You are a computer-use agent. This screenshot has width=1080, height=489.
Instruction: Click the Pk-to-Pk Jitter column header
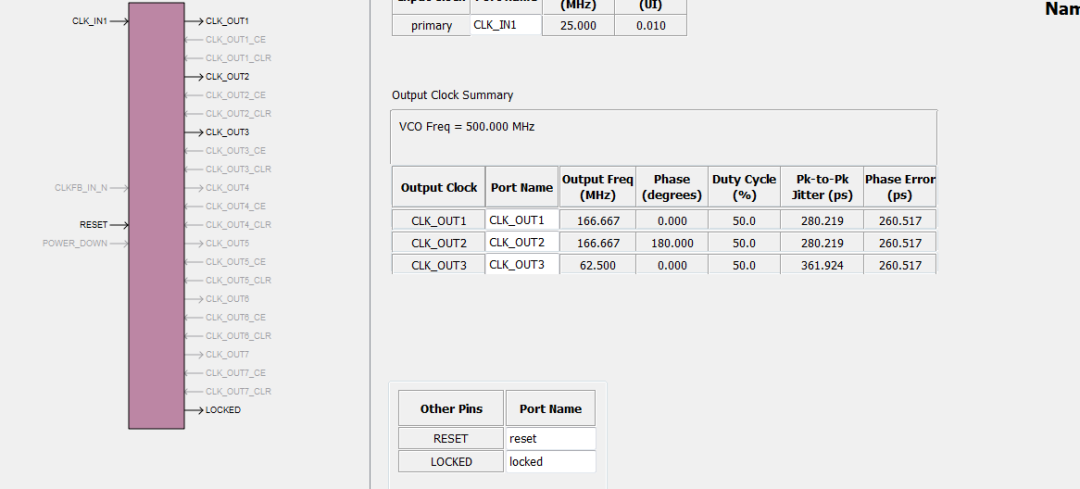[822, 187]
